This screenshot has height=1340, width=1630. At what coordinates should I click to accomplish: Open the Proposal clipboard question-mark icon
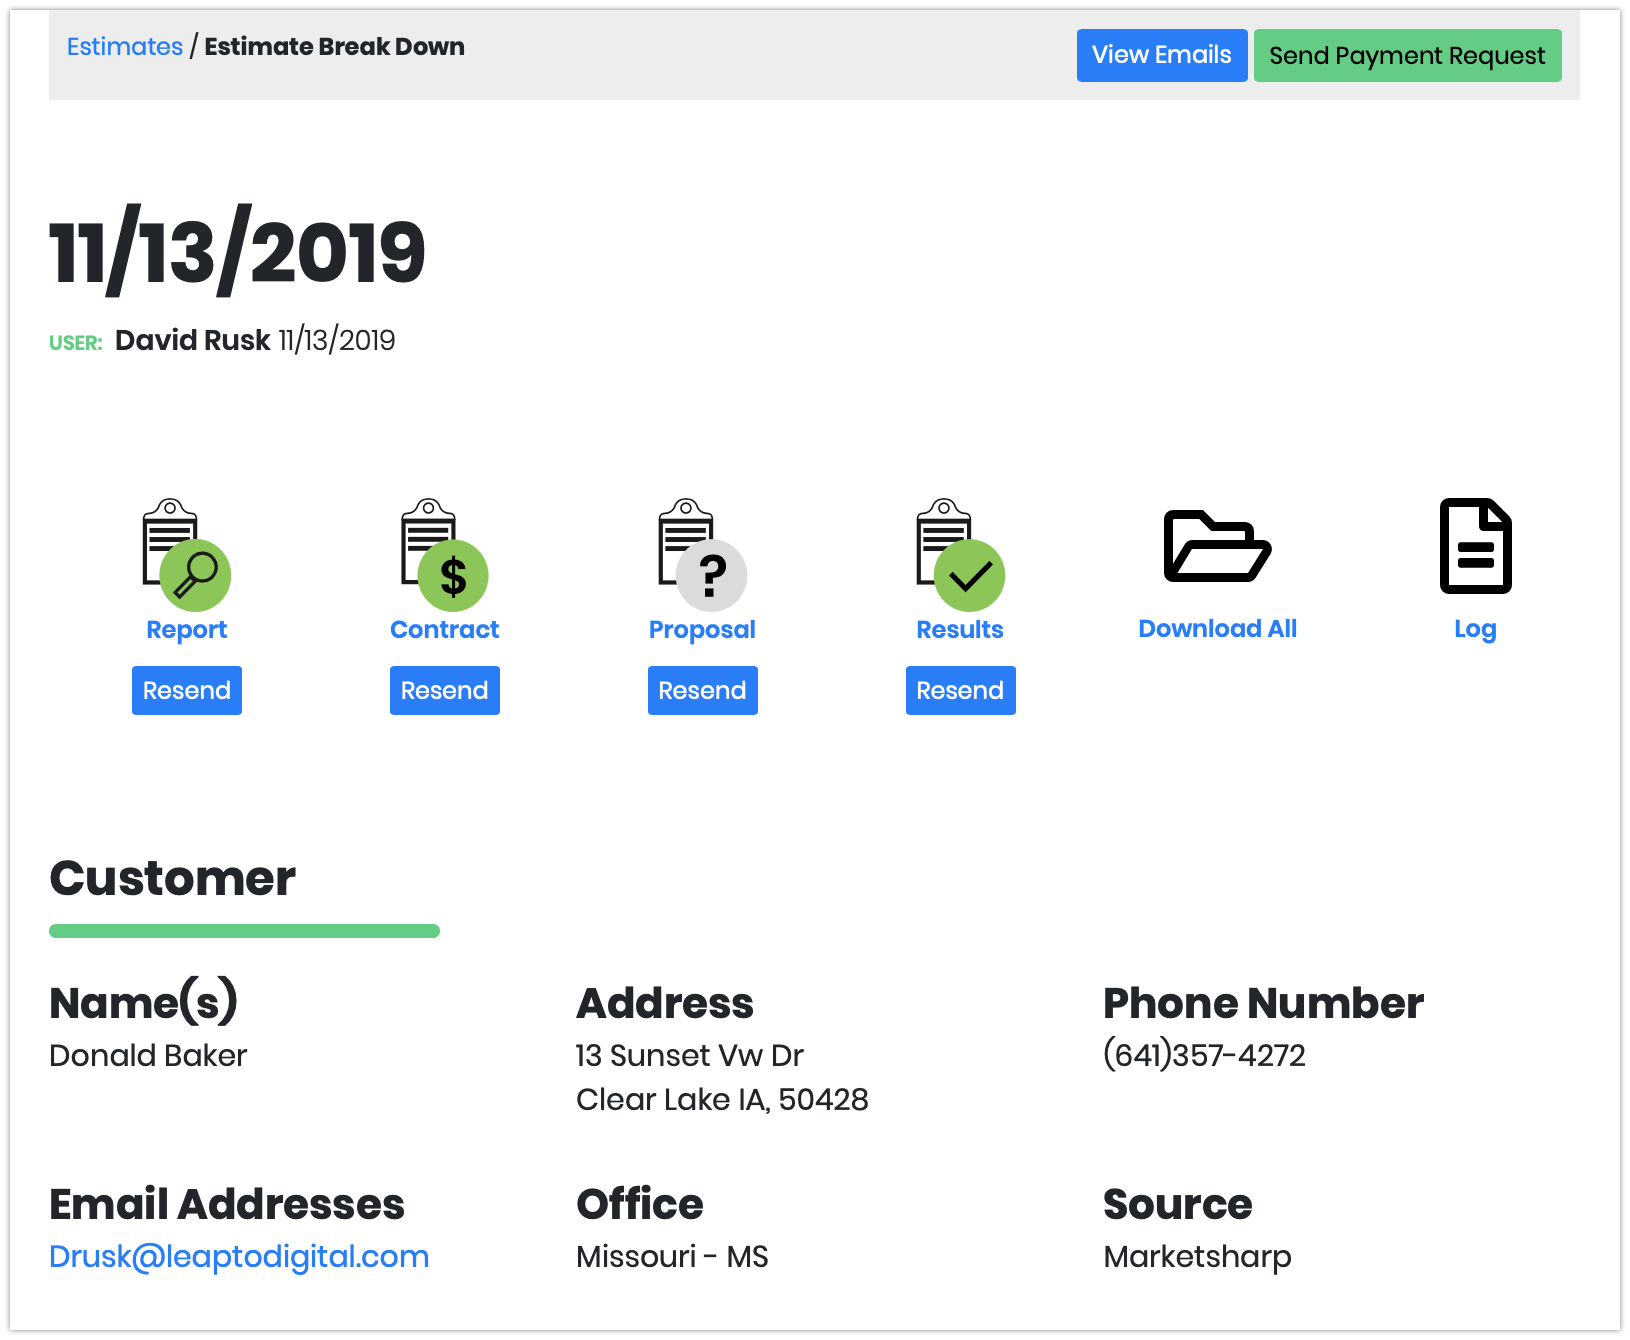pyautogui.click(x=703, y=555)
